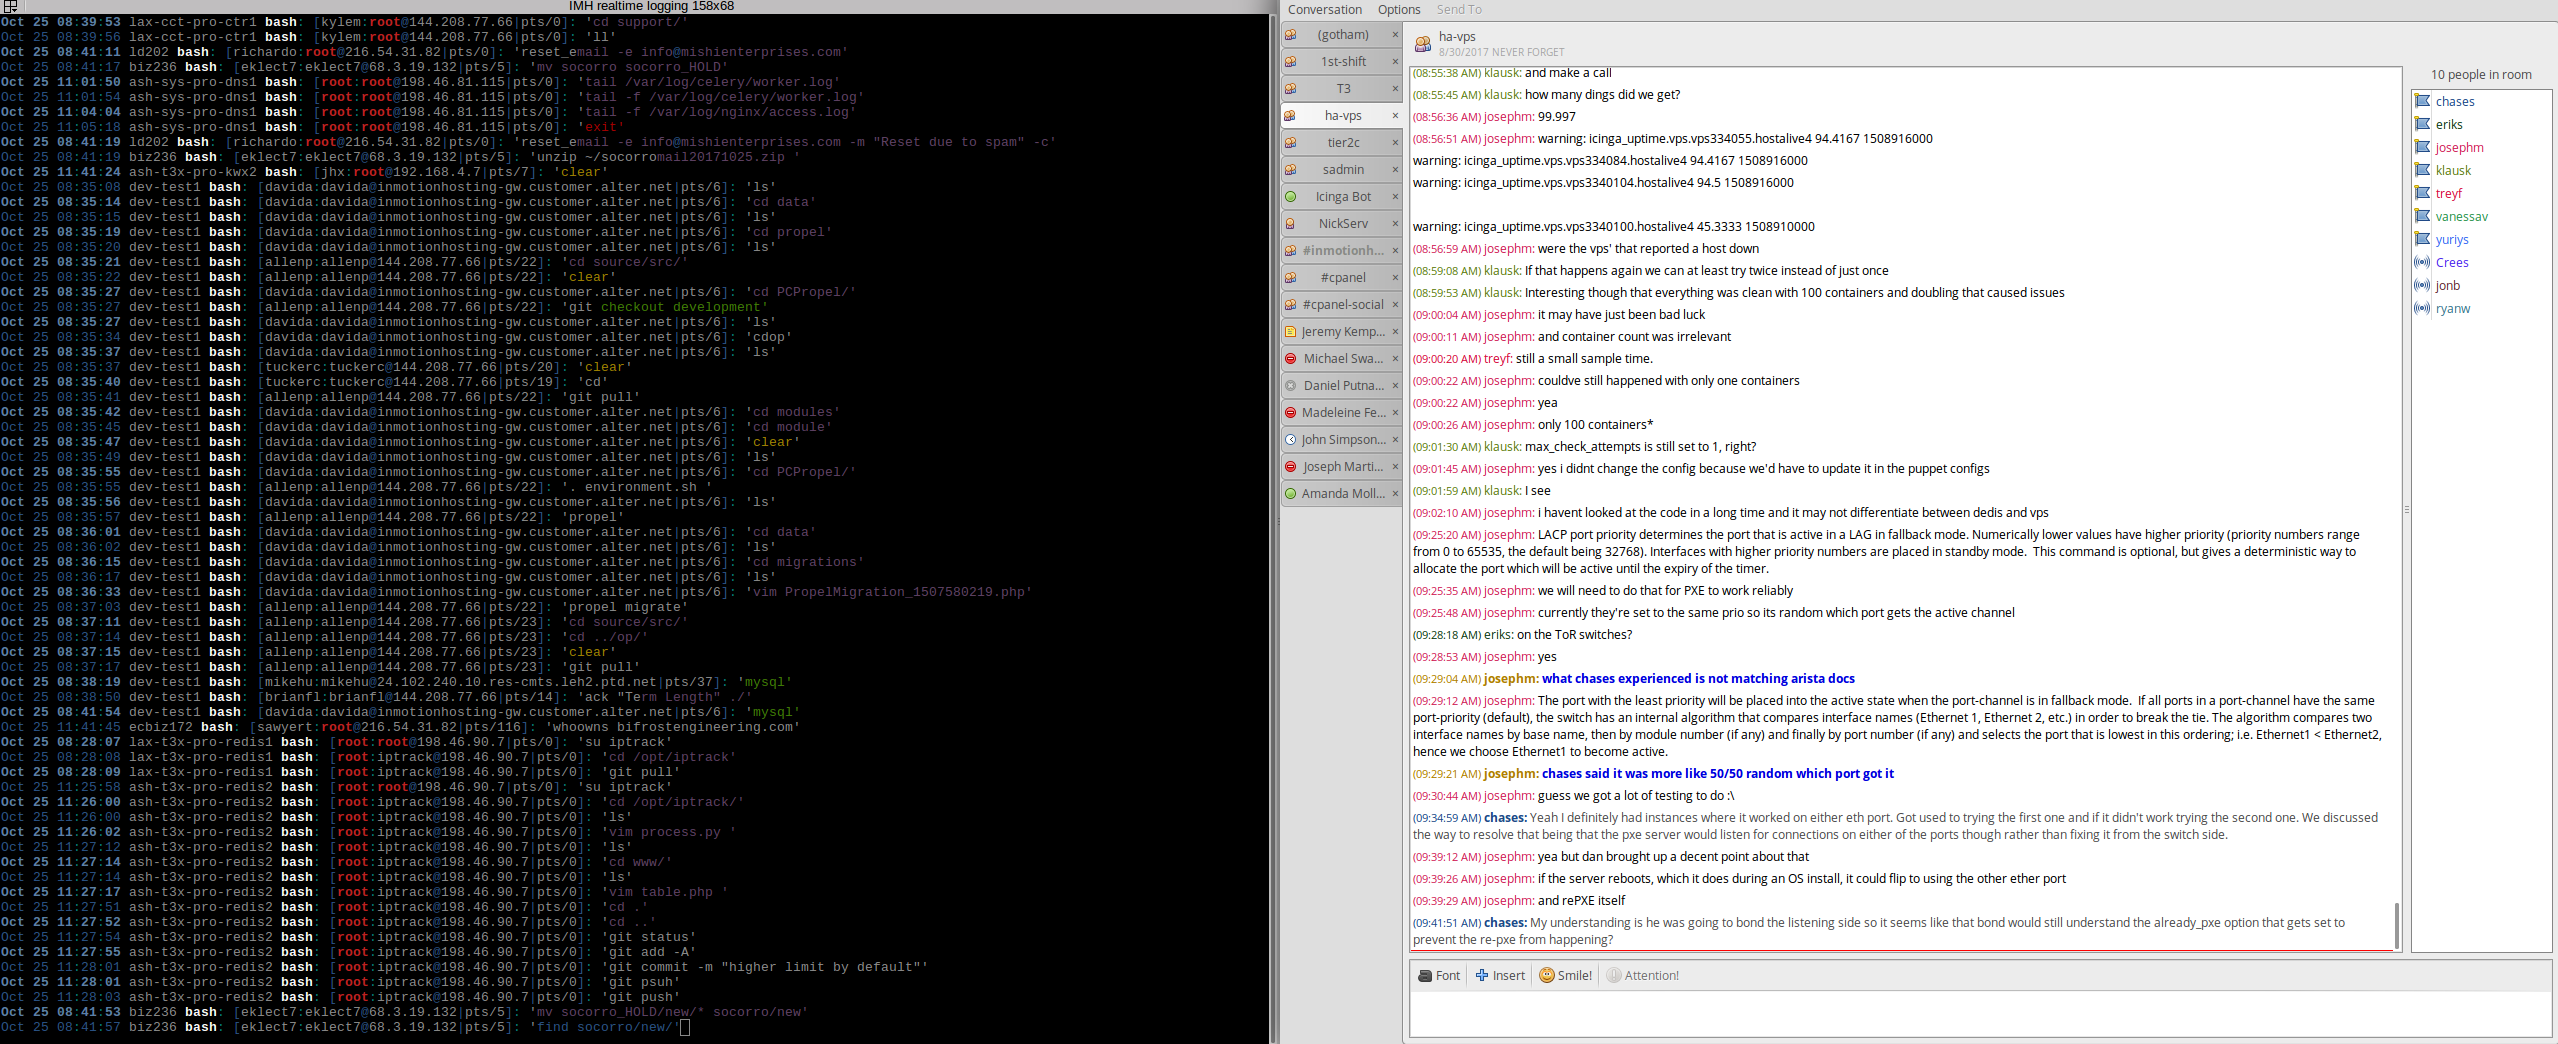Open the Conversation menu

click(x=1324, y=10)
